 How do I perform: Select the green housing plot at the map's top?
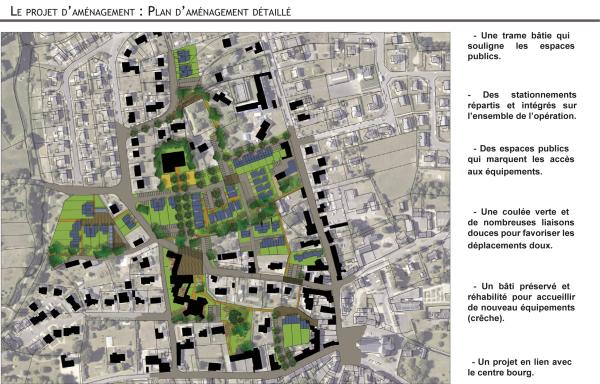[x=186, y=62]
